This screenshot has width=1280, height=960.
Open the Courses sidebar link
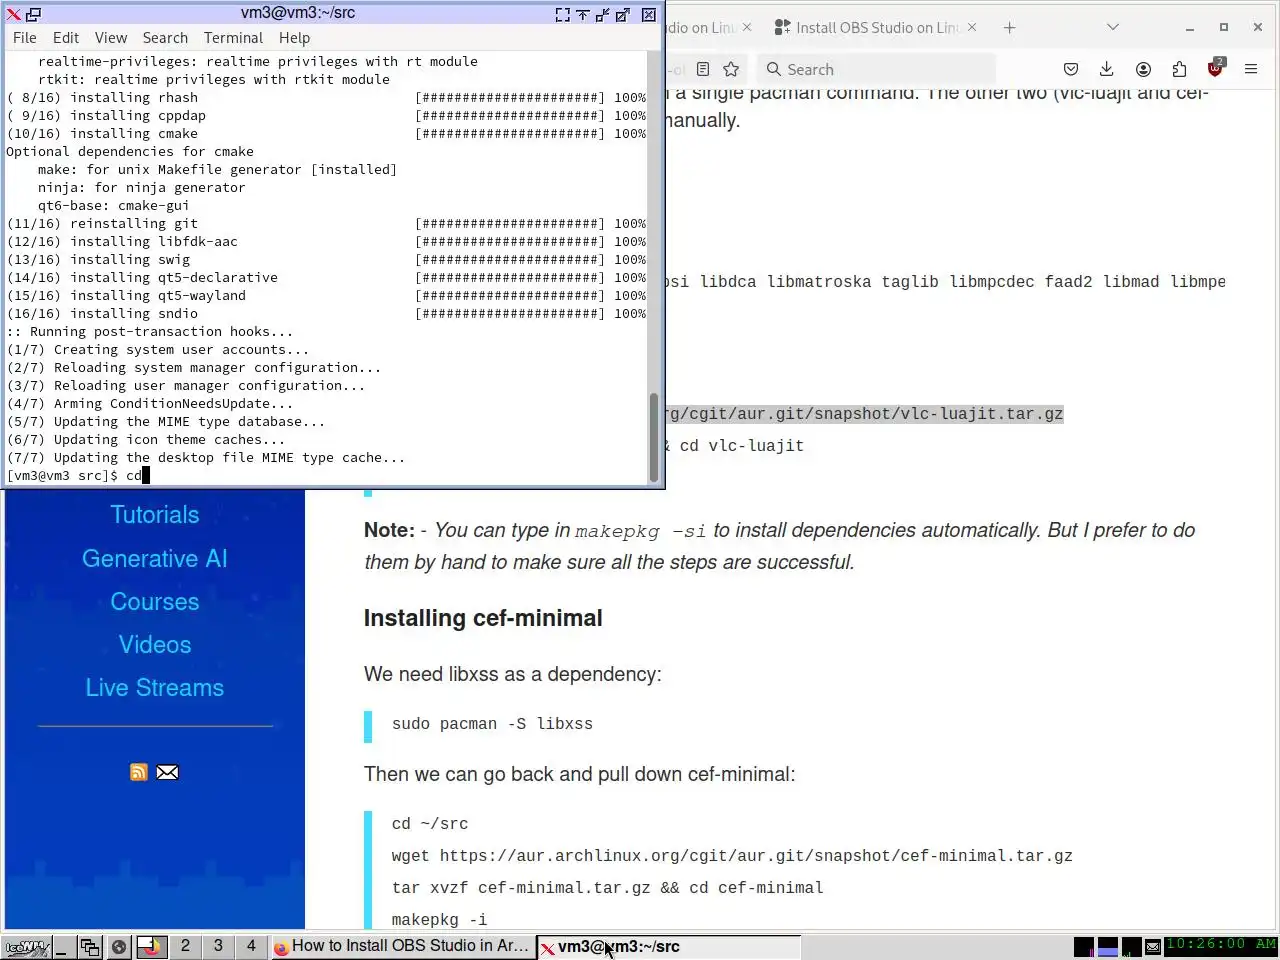[155, 602]
